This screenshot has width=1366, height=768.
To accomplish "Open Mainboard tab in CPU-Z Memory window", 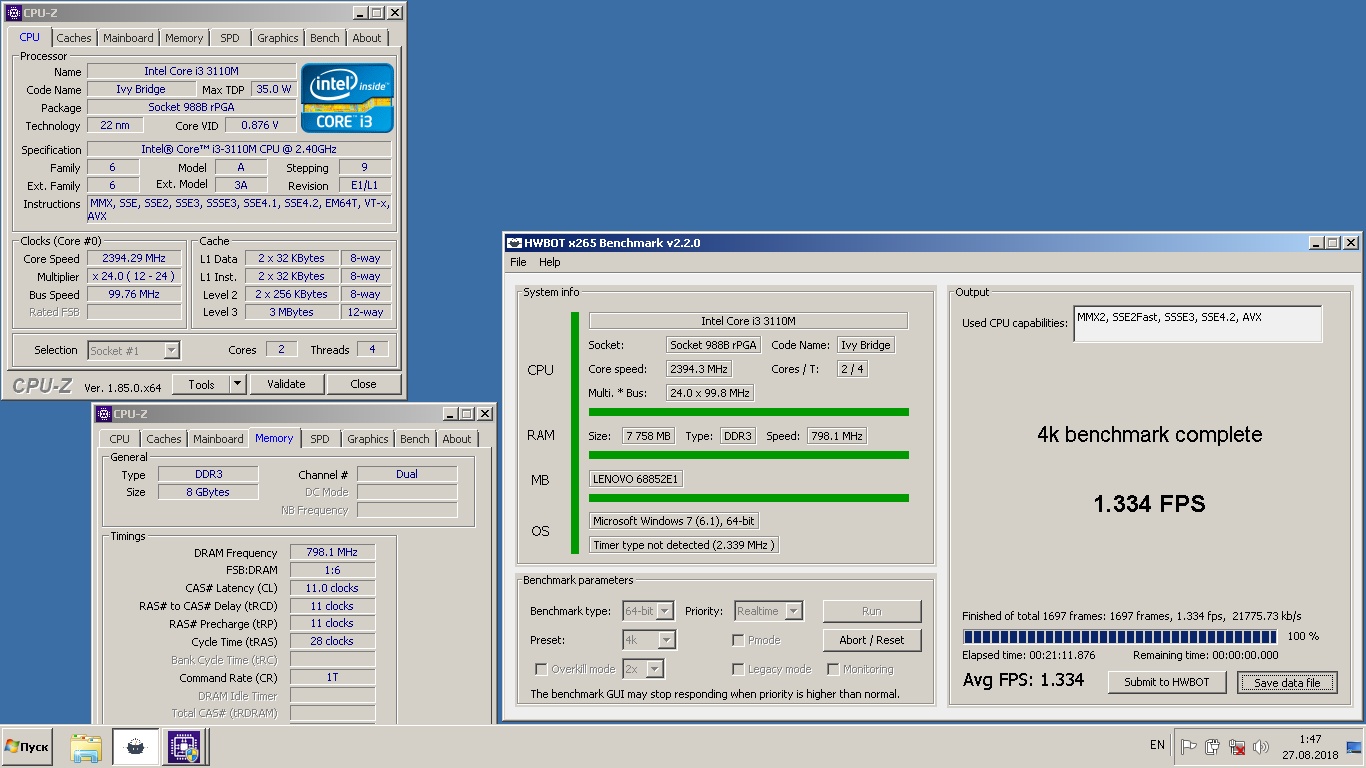I will pos(218,439).
